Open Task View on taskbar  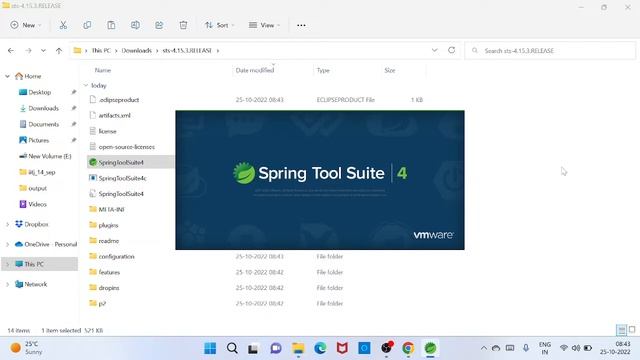[x=253, y=348]
